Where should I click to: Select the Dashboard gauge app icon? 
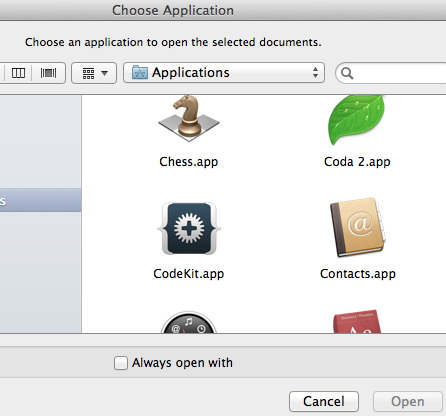(x=189, y=322)
